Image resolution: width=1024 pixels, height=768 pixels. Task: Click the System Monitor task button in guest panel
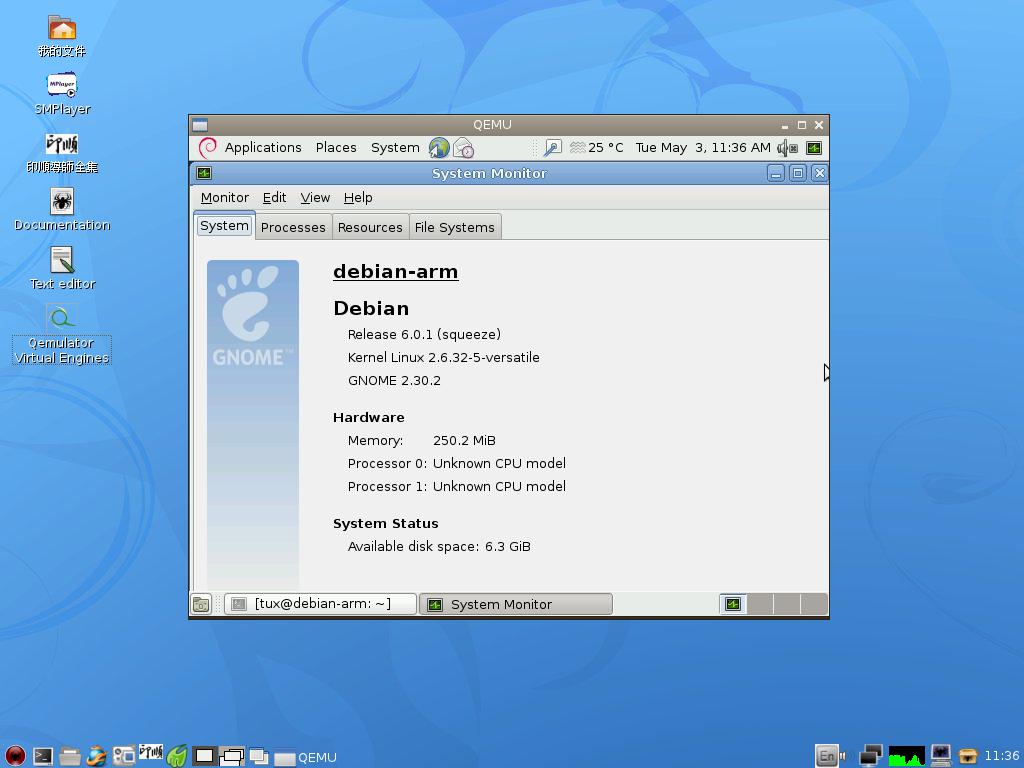[515, 604]
